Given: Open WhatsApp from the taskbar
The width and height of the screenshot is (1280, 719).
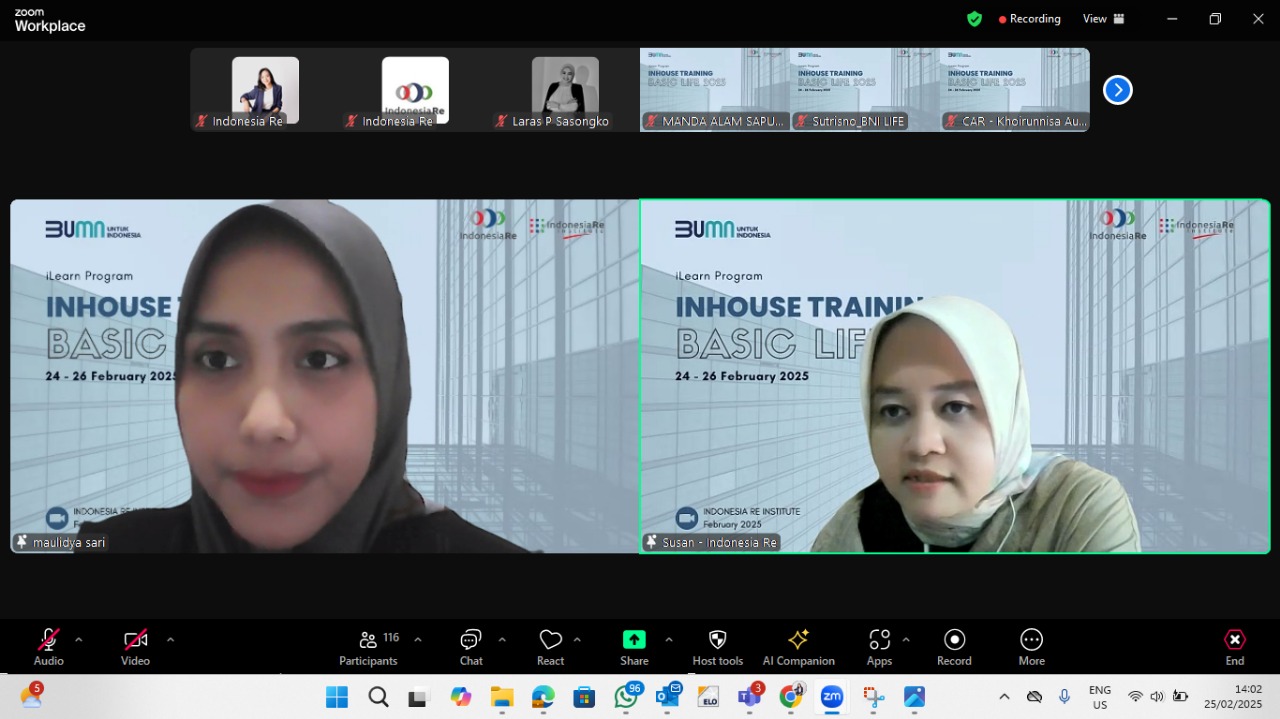Looking at the screenshot, I should (626, 696).
